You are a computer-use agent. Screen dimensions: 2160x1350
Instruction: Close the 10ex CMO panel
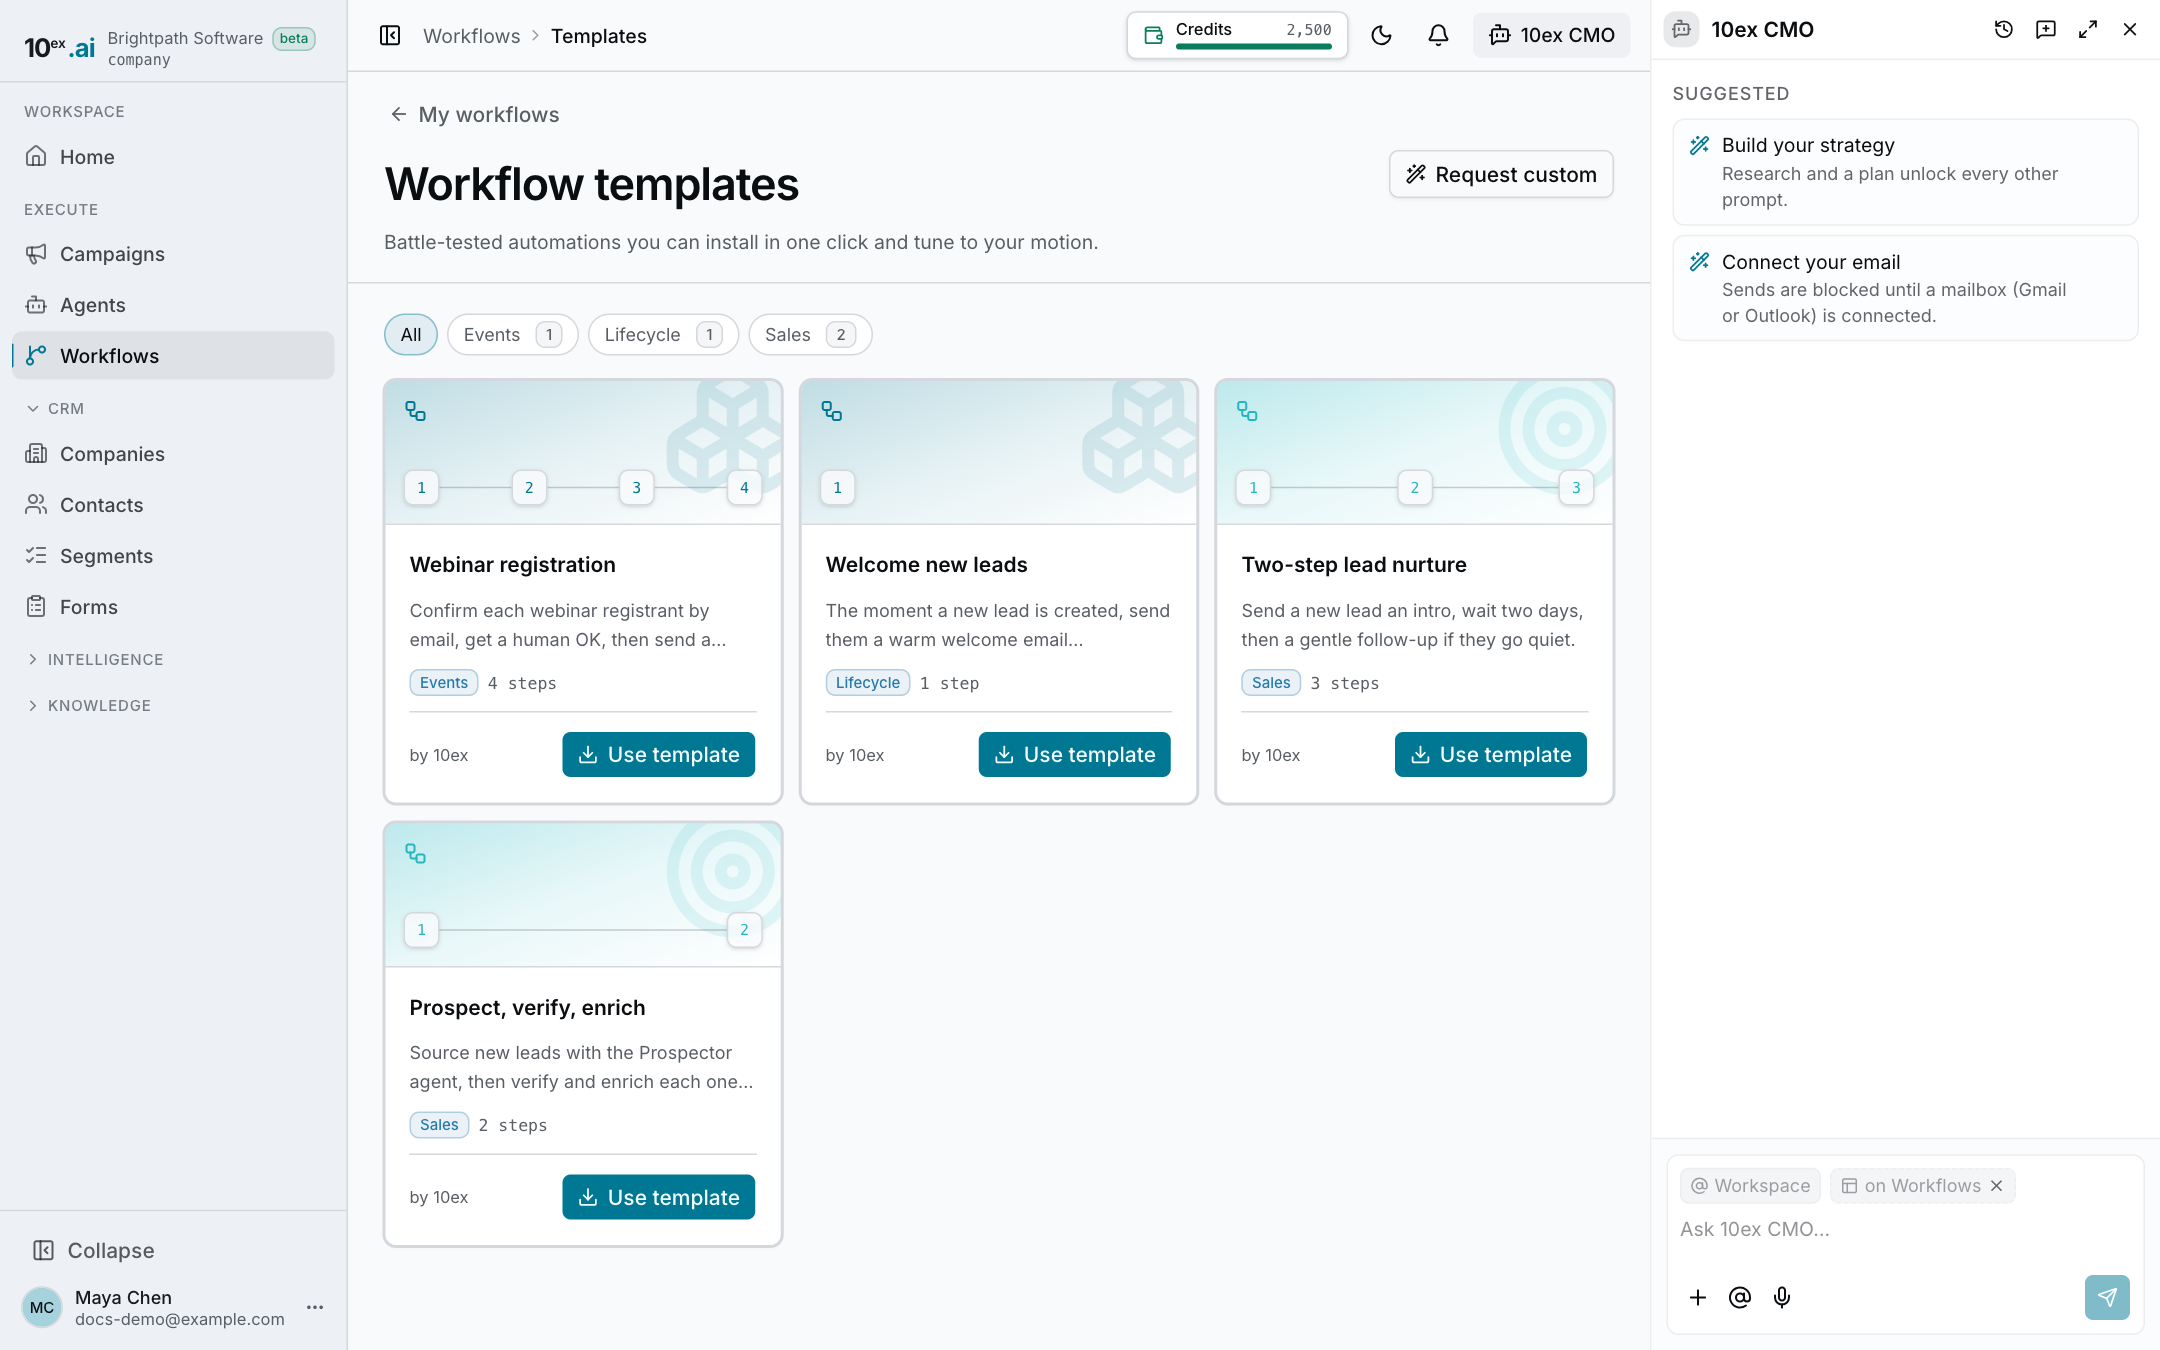coord(2129,30)
